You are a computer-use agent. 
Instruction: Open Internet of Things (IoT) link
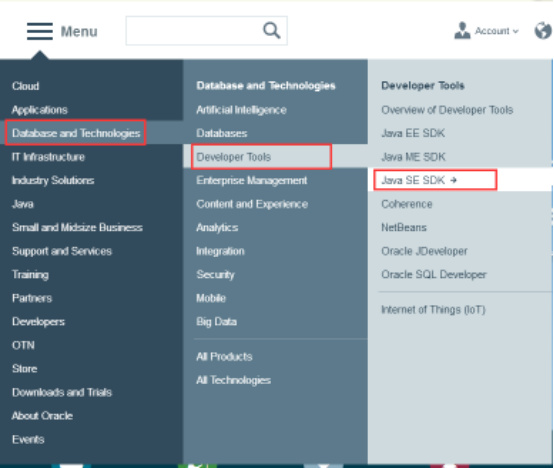[433, 310]
